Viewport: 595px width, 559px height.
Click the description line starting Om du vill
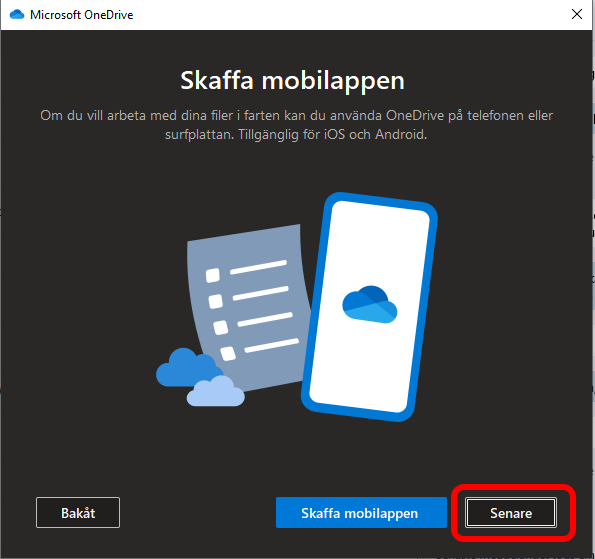point(296,115)
